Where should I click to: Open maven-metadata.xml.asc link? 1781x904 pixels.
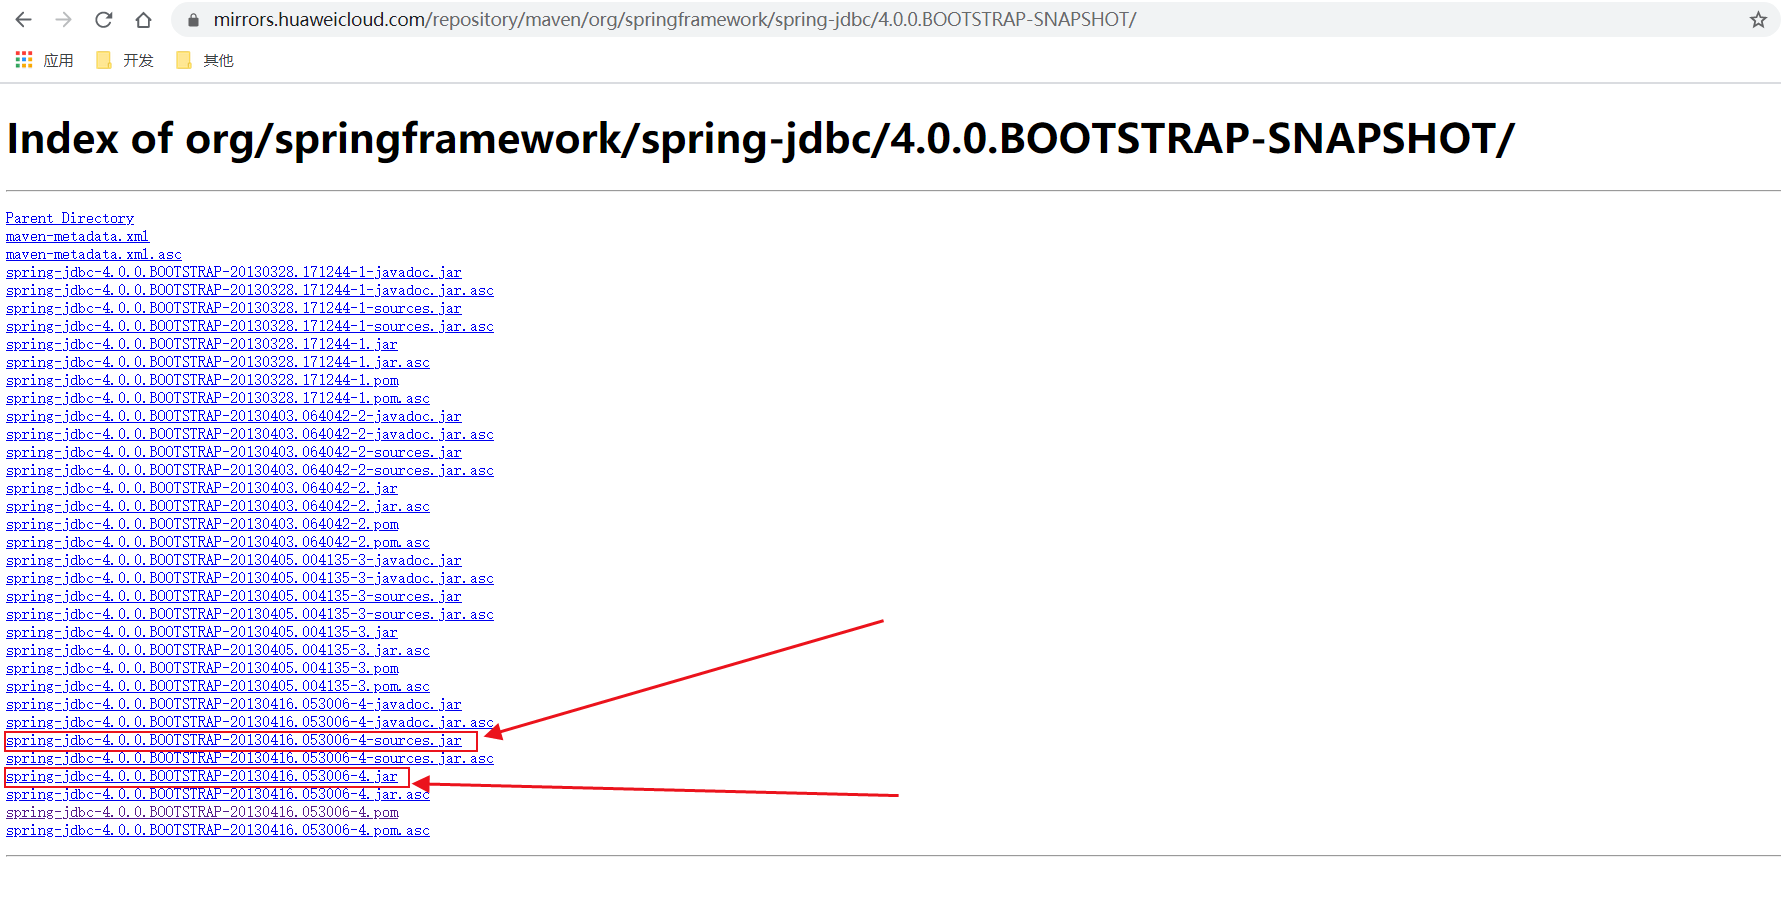(94, 254)
